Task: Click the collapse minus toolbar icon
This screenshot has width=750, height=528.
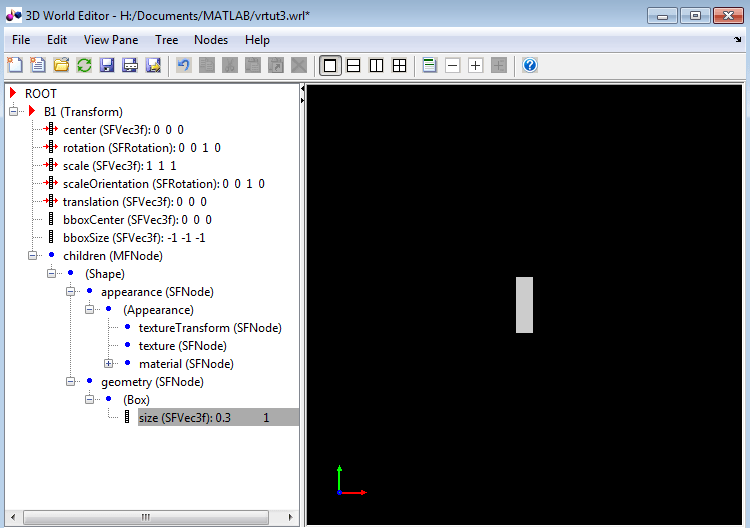Action: pos(452,66)
